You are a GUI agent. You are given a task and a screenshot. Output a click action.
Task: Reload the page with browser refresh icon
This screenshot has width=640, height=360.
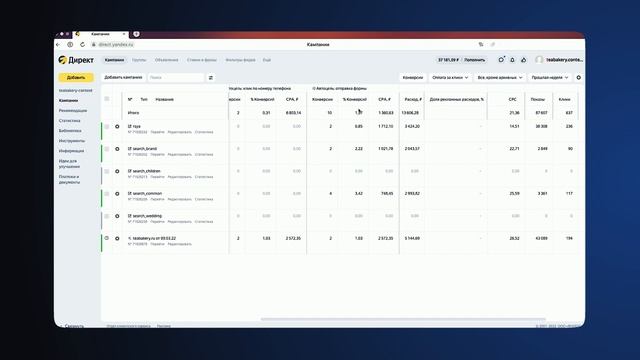(x=82, y=44)
